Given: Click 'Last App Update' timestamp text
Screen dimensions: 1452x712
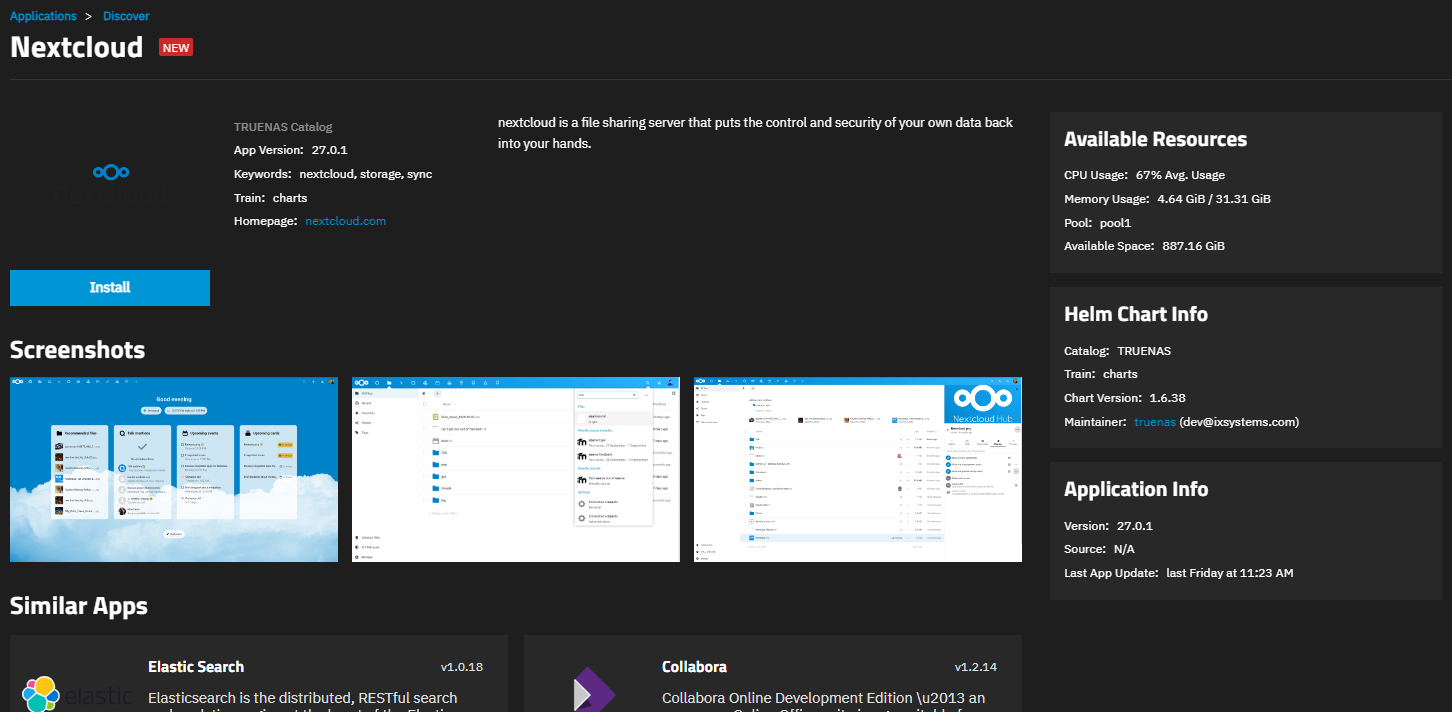Looking at the screenshot, I should [x=1179, y=573].
